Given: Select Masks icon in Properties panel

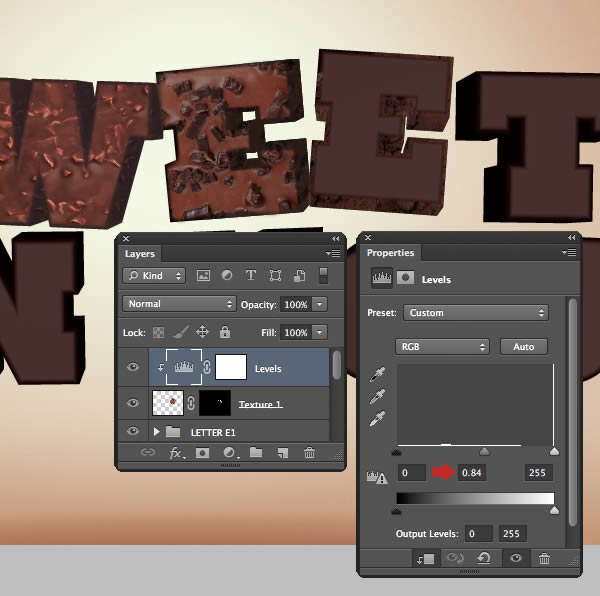Looking at the screenshot, I should [405, 278].
